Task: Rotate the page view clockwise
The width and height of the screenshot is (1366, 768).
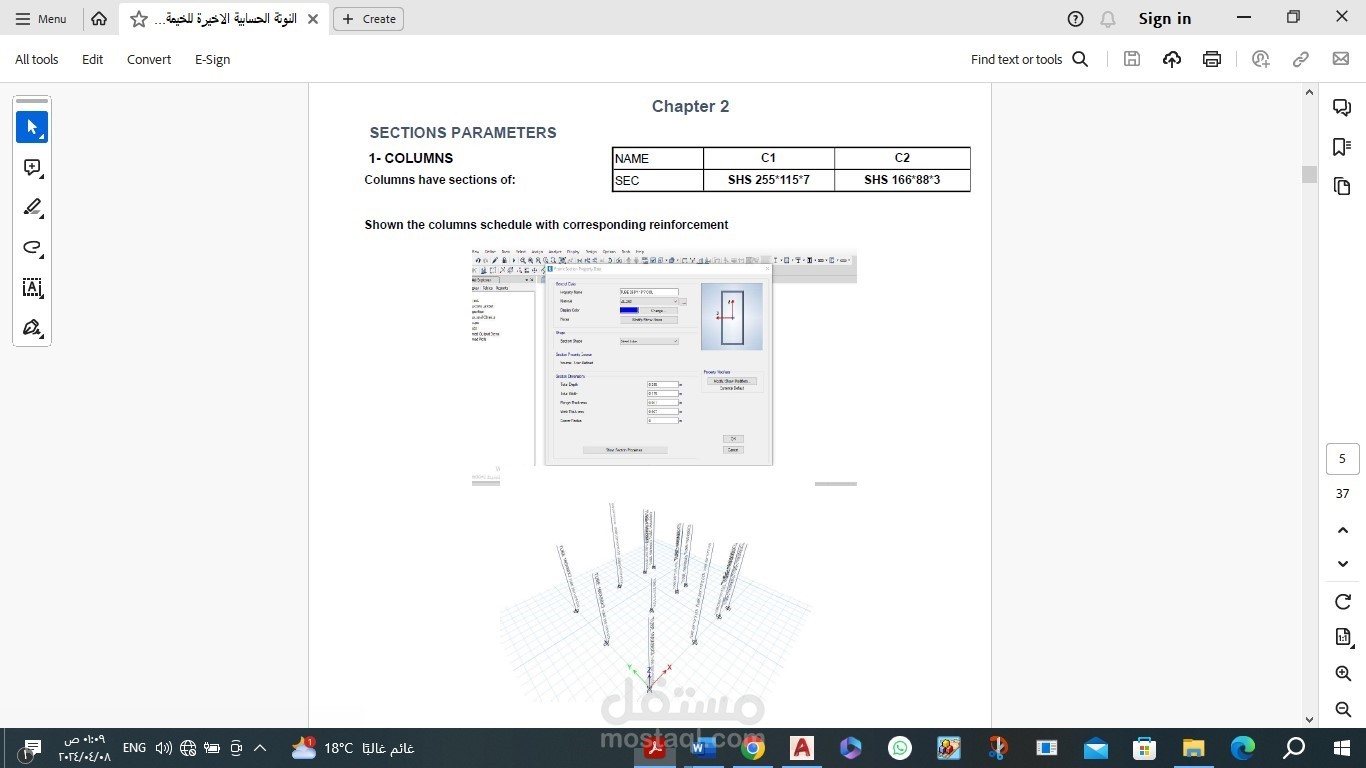Action: (1343, 602)
